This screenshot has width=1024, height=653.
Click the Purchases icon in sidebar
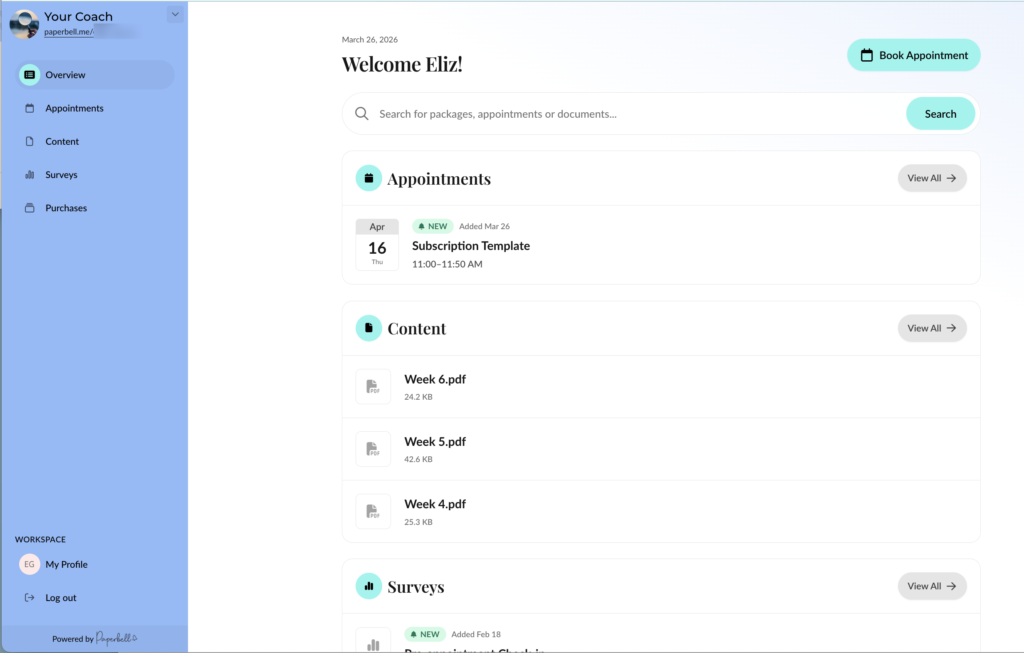[30, 208]
